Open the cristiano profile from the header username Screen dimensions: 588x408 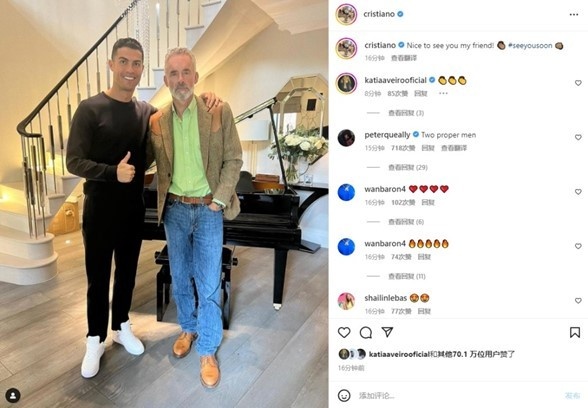click(x=379, y=14)
